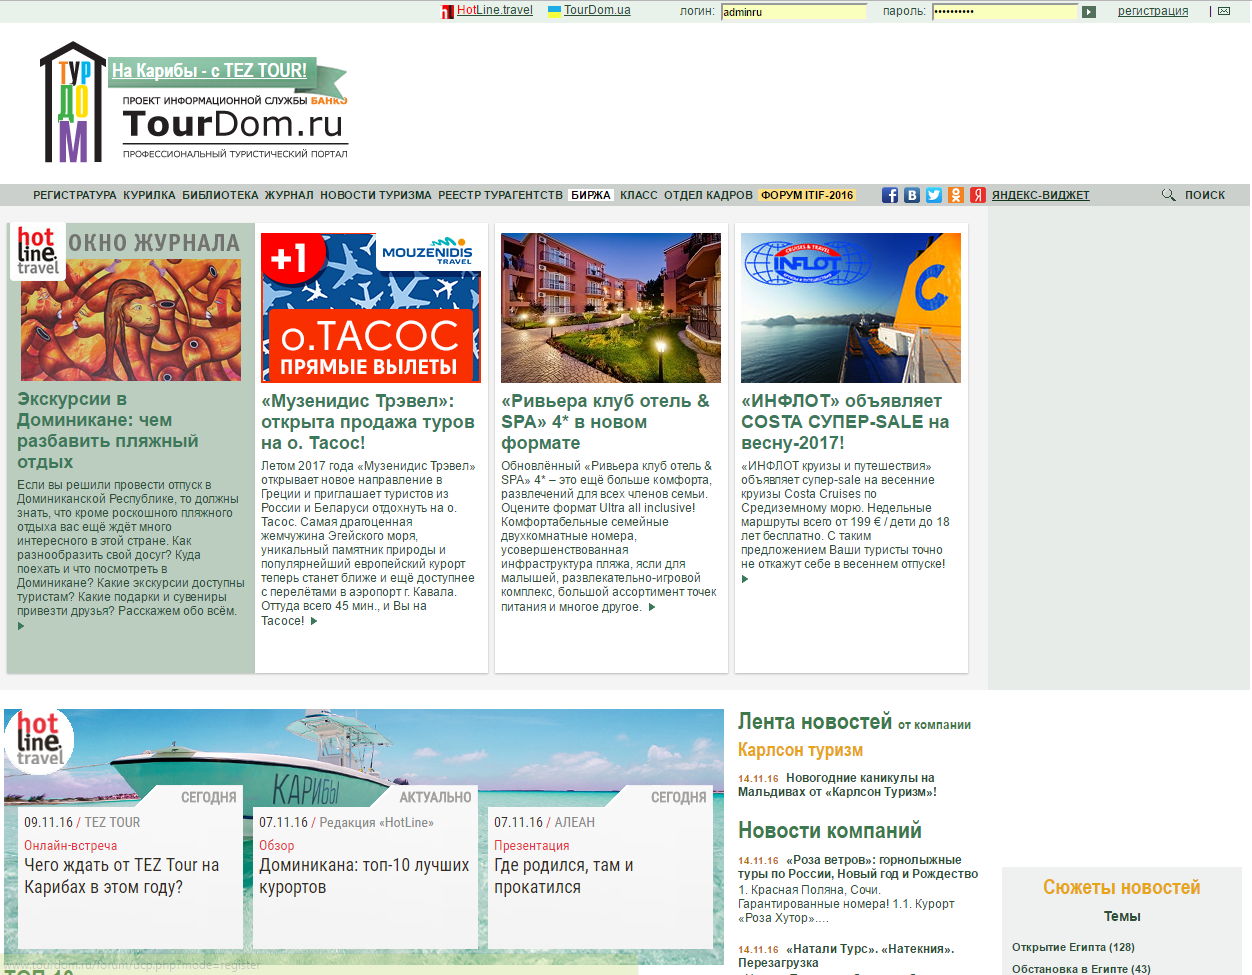Open КУРИЛКА menu item

click(149, 195)
